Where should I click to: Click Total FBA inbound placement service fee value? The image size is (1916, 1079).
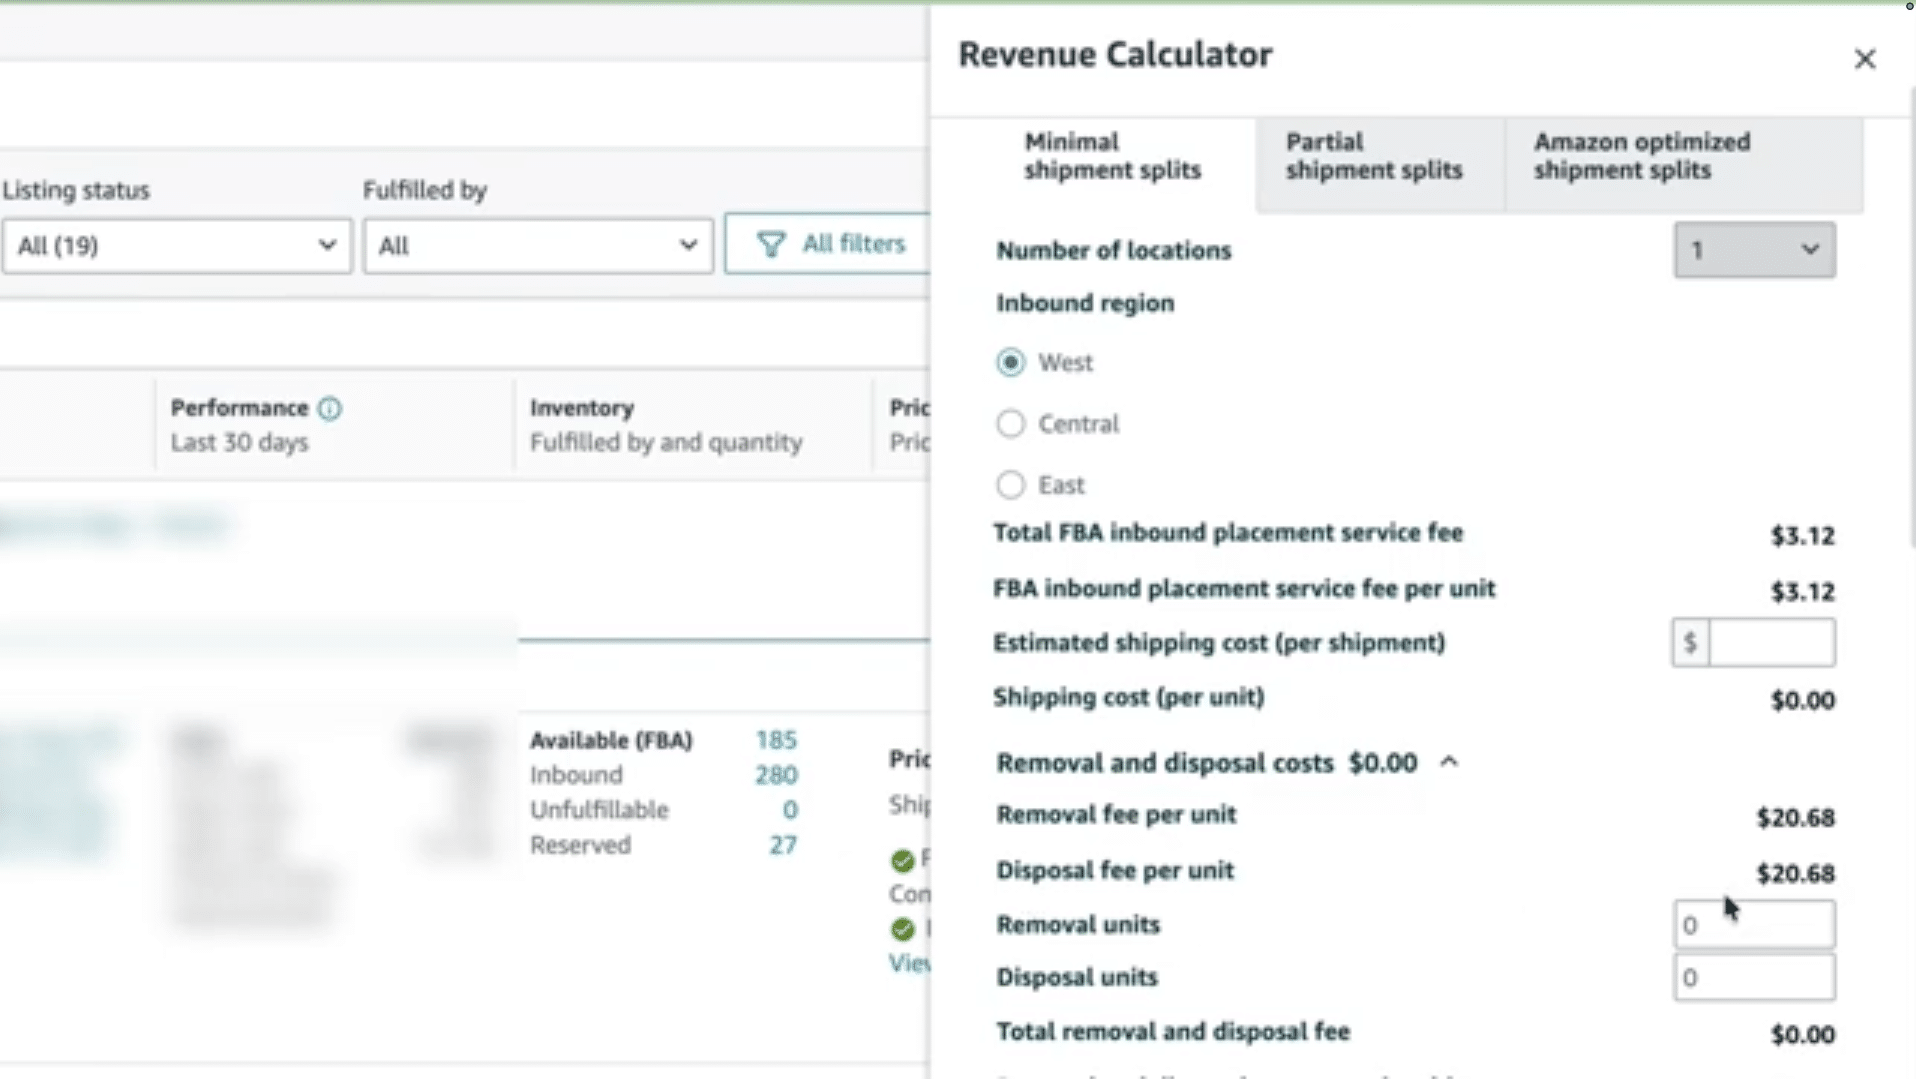[1802, 536]
